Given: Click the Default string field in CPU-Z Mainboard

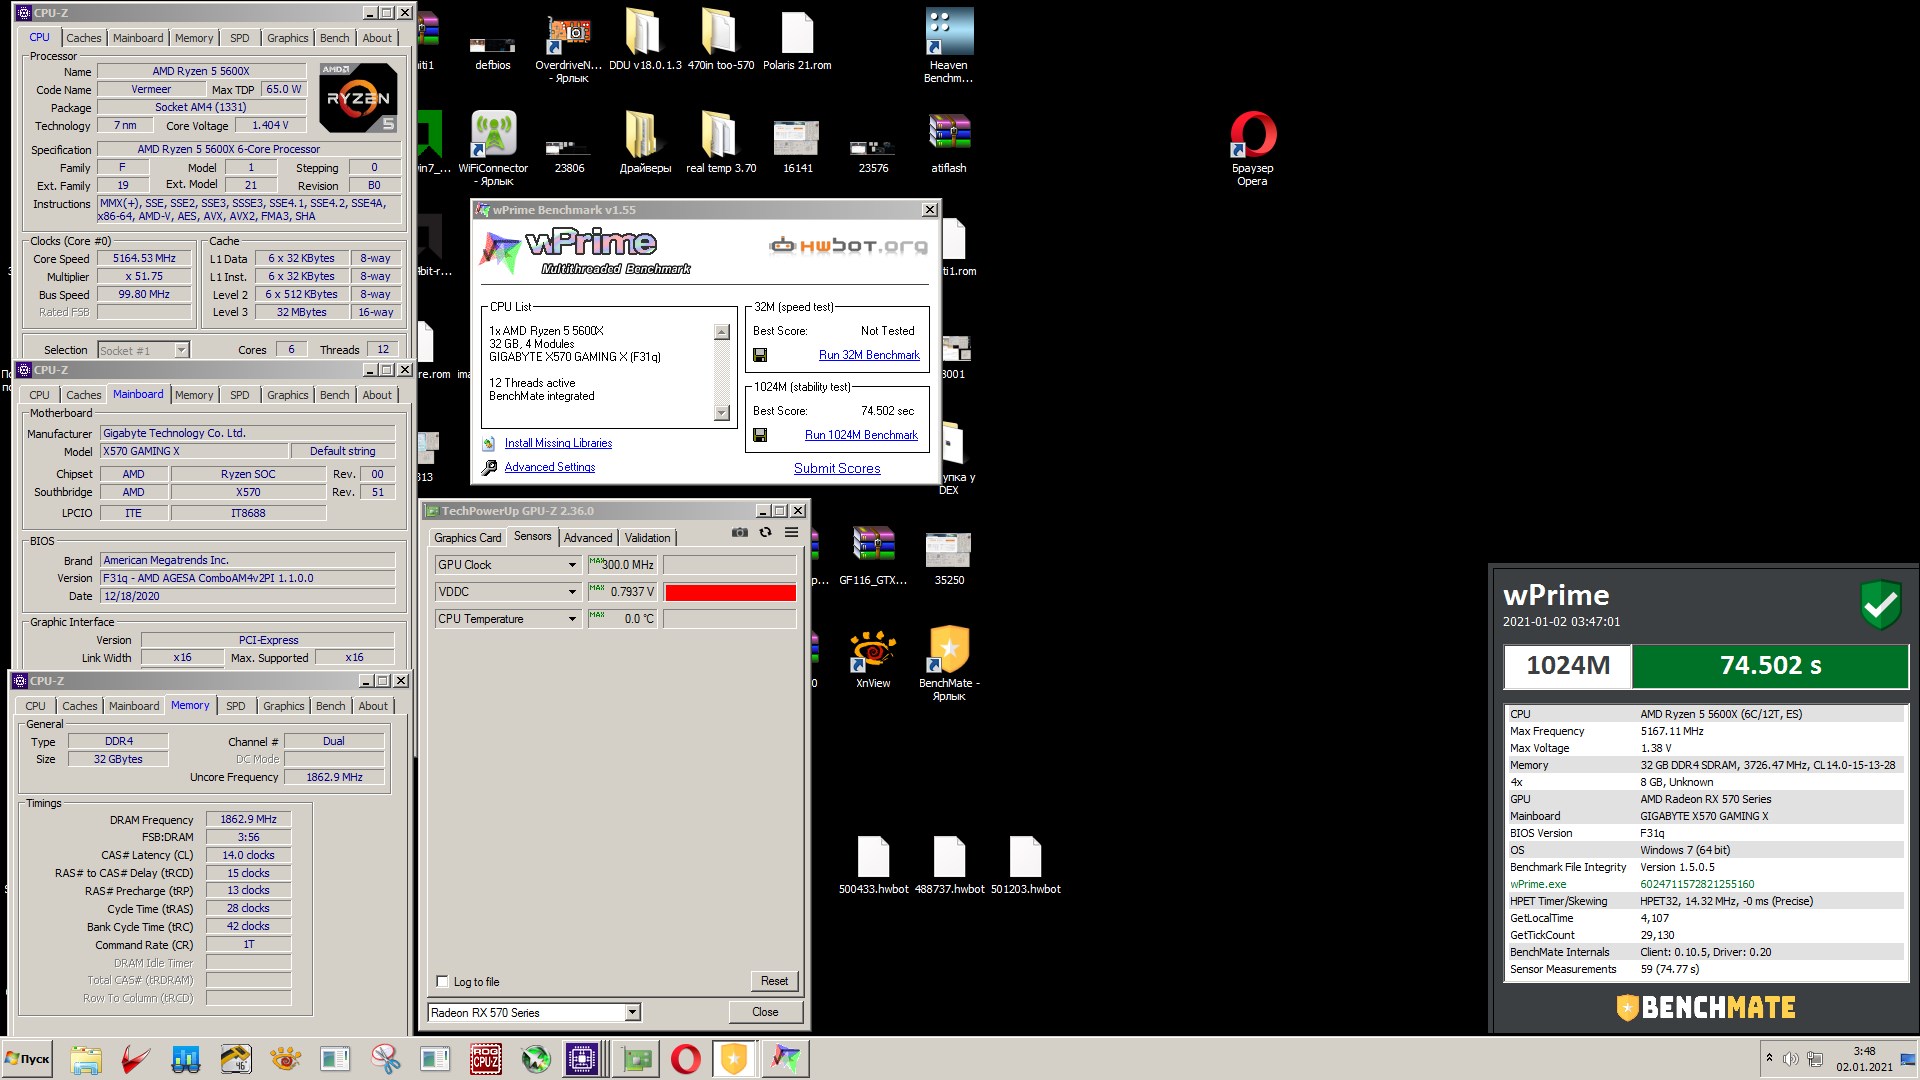Looking at the screenshot, I should 343,451.
